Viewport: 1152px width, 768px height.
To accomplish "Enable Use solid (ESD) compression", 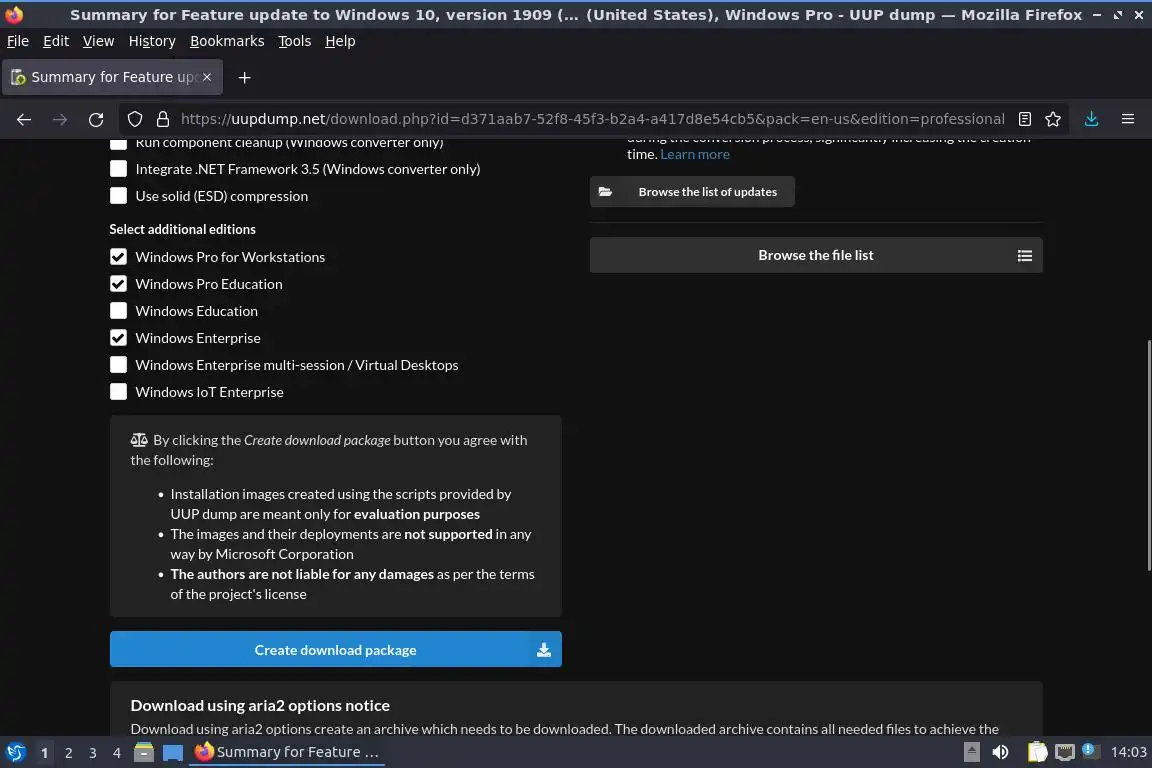I will 118,196.
